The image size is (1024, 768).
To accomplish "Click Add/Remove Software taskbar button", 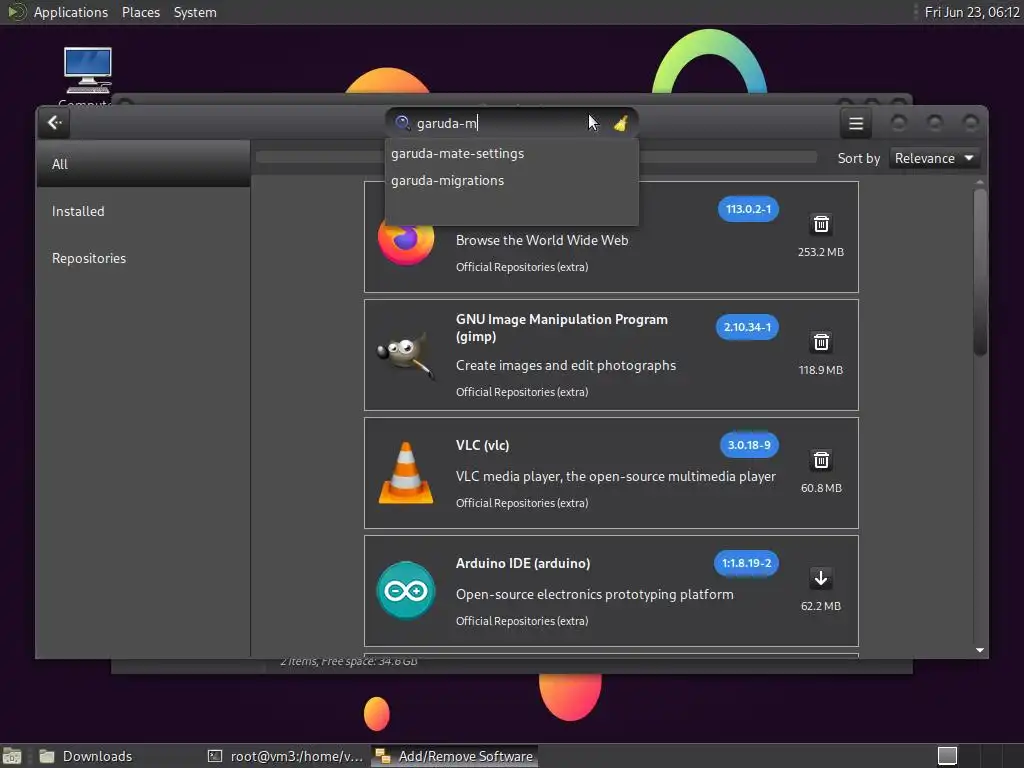I will point(455,756).
